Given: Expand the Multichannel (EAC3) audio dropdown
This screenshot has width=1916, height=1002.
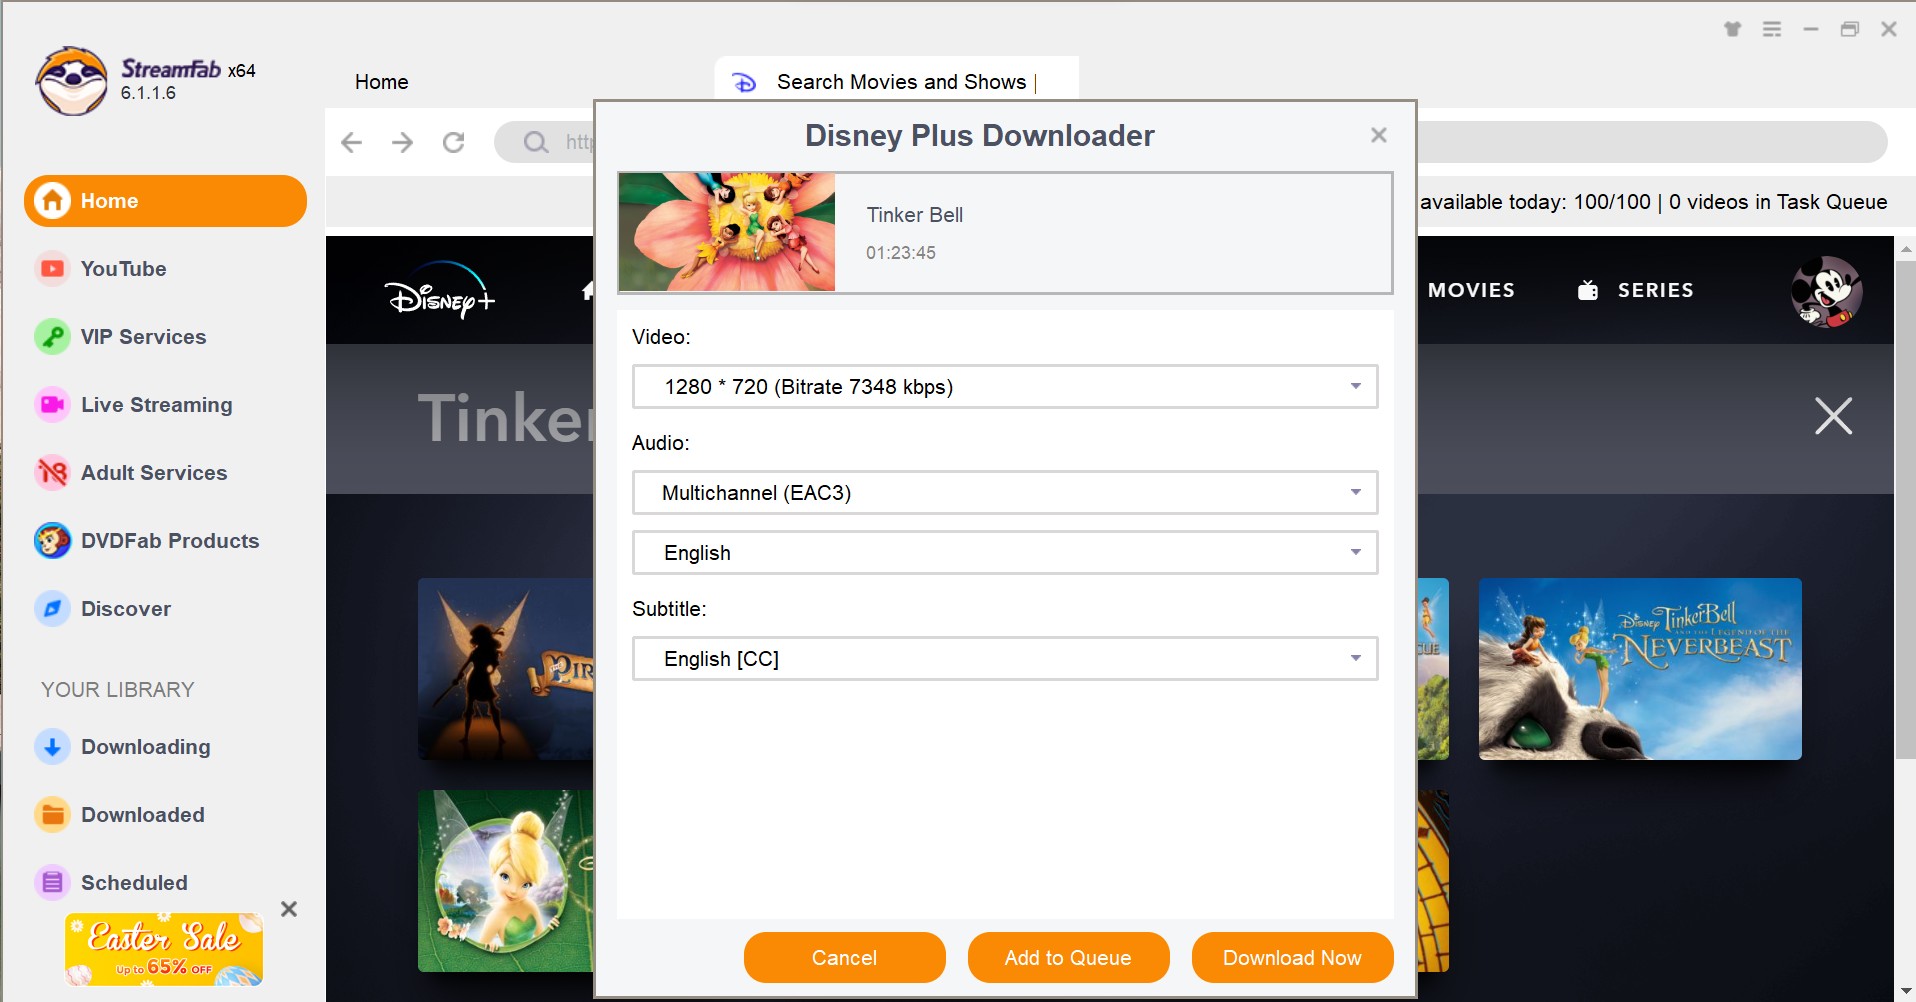Looking at the screenshot, I should pos(1005,493).
